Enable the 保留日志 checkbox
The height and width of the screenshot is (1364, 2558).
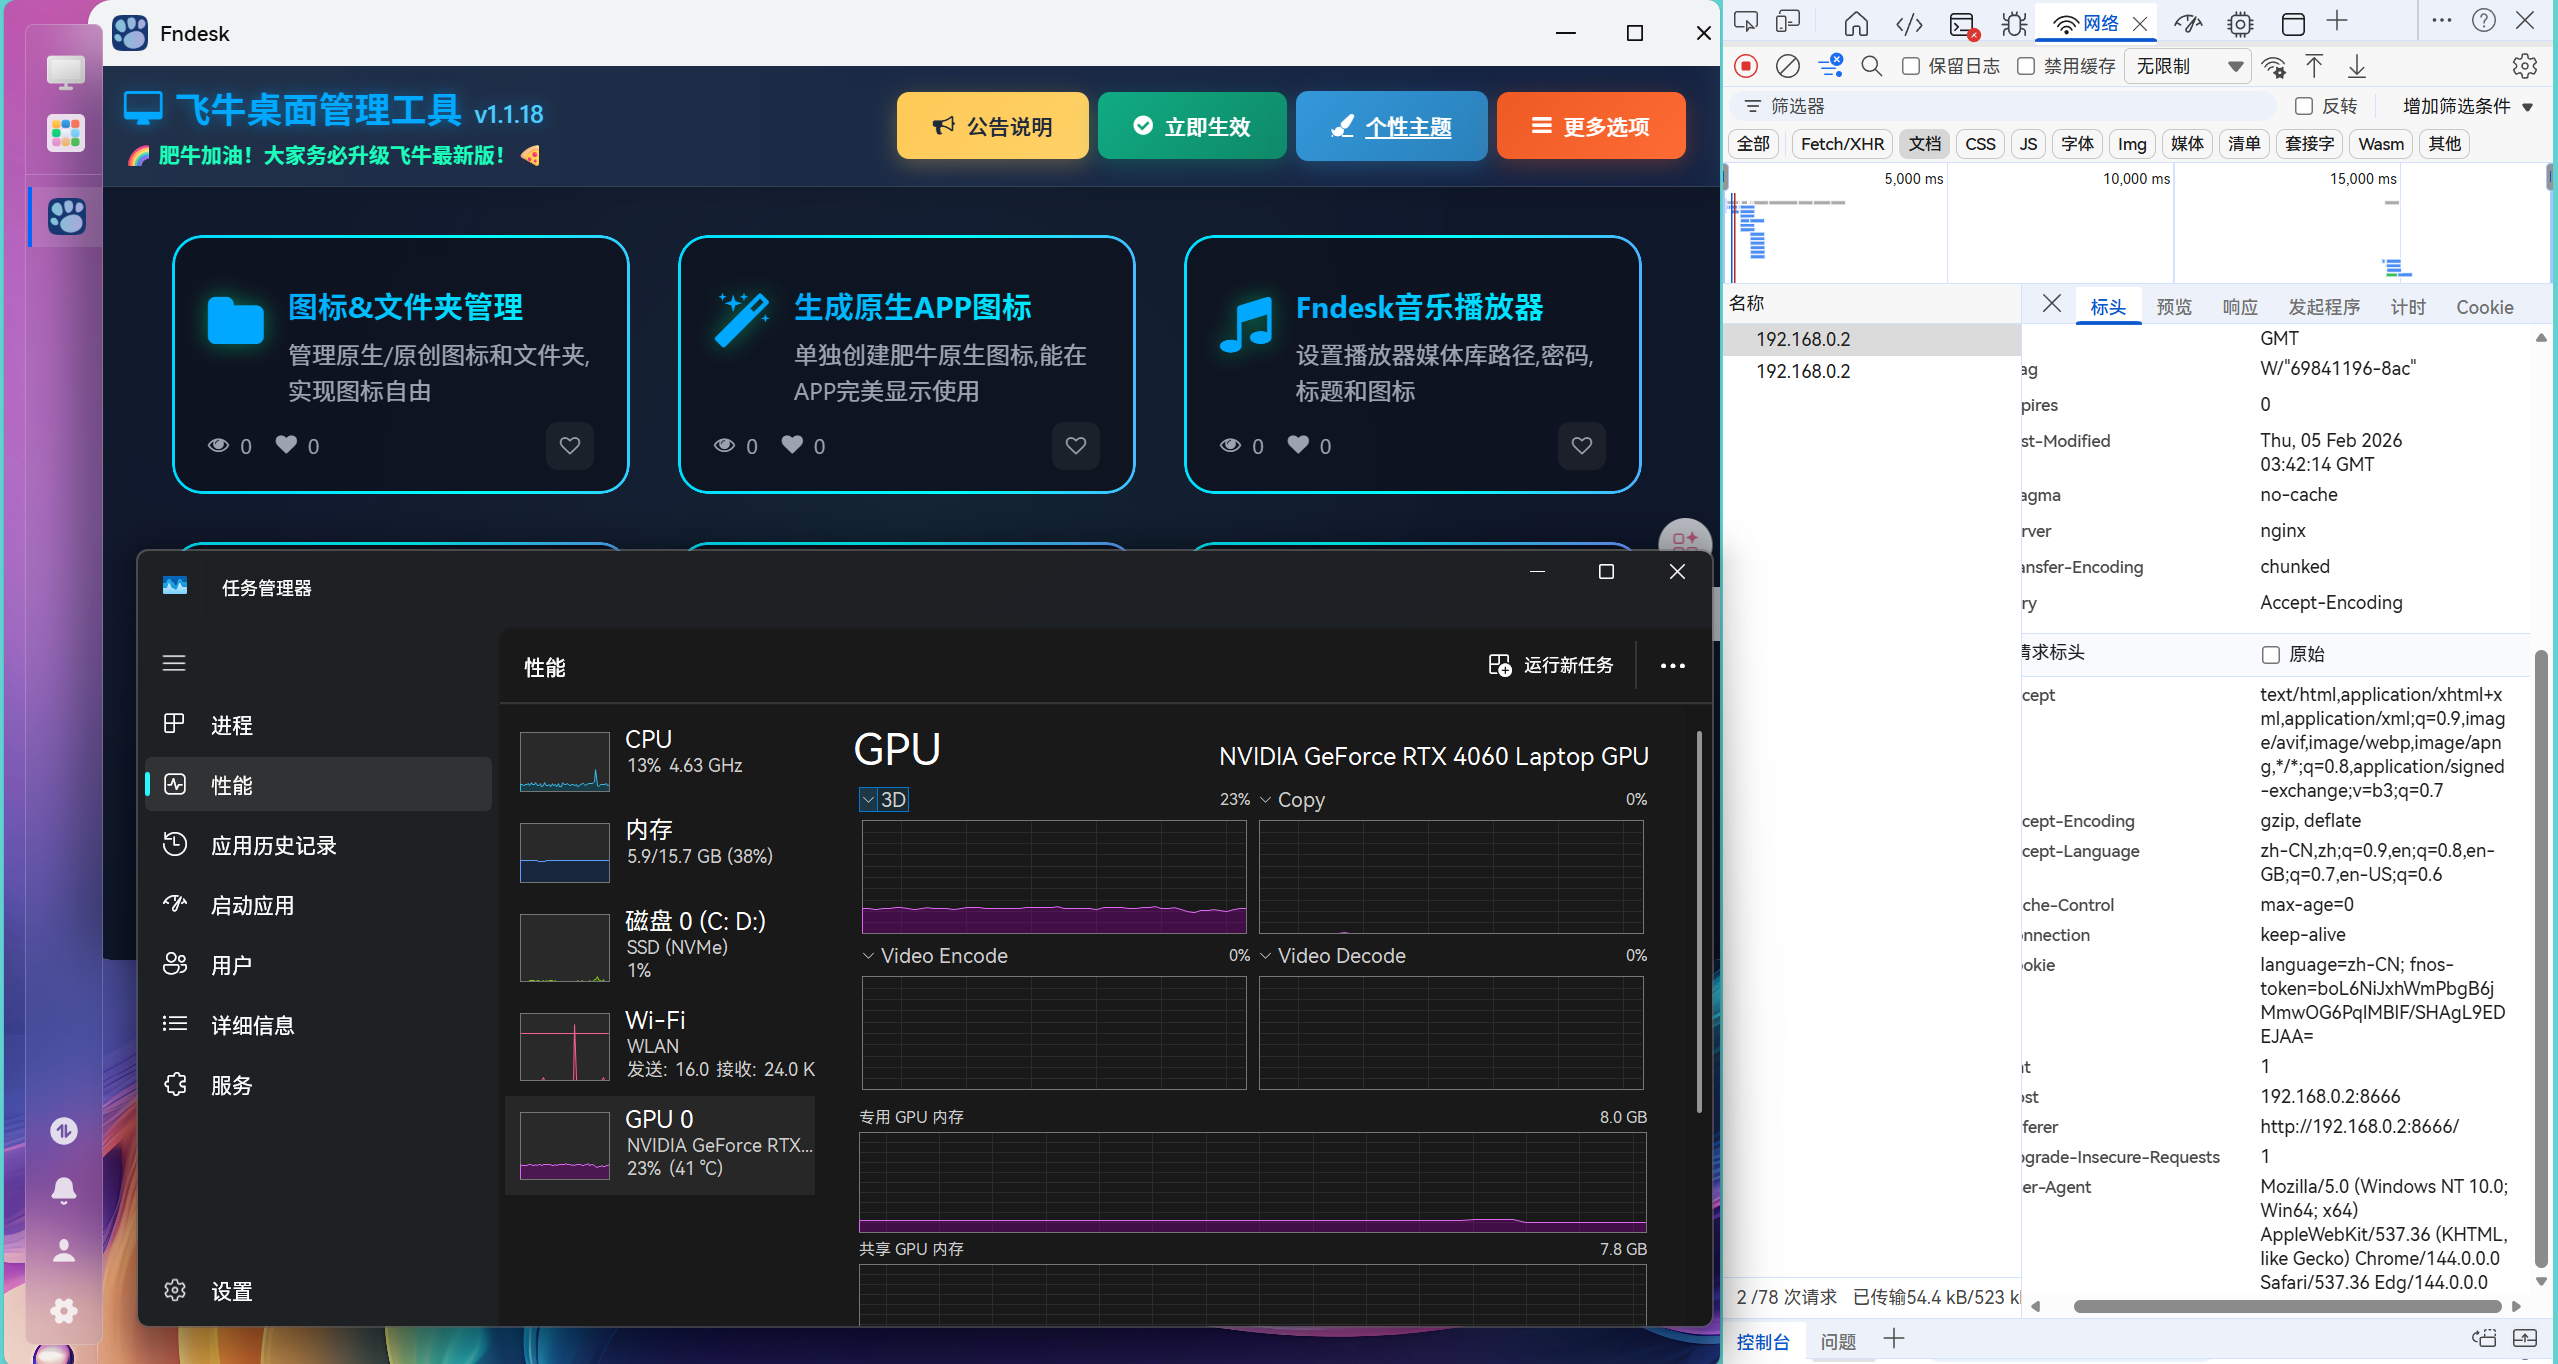tap(1911, 66)
